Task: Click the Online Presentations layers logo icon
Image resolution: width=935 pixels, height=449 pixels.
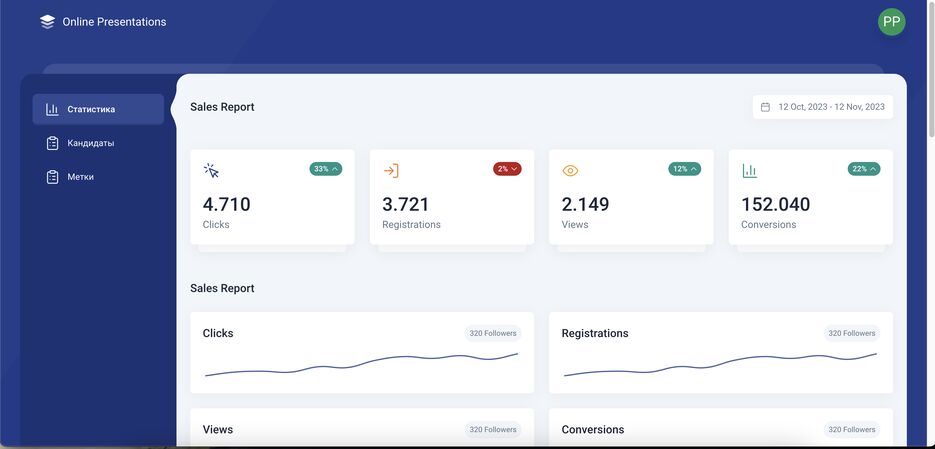Action: point(47,22)
